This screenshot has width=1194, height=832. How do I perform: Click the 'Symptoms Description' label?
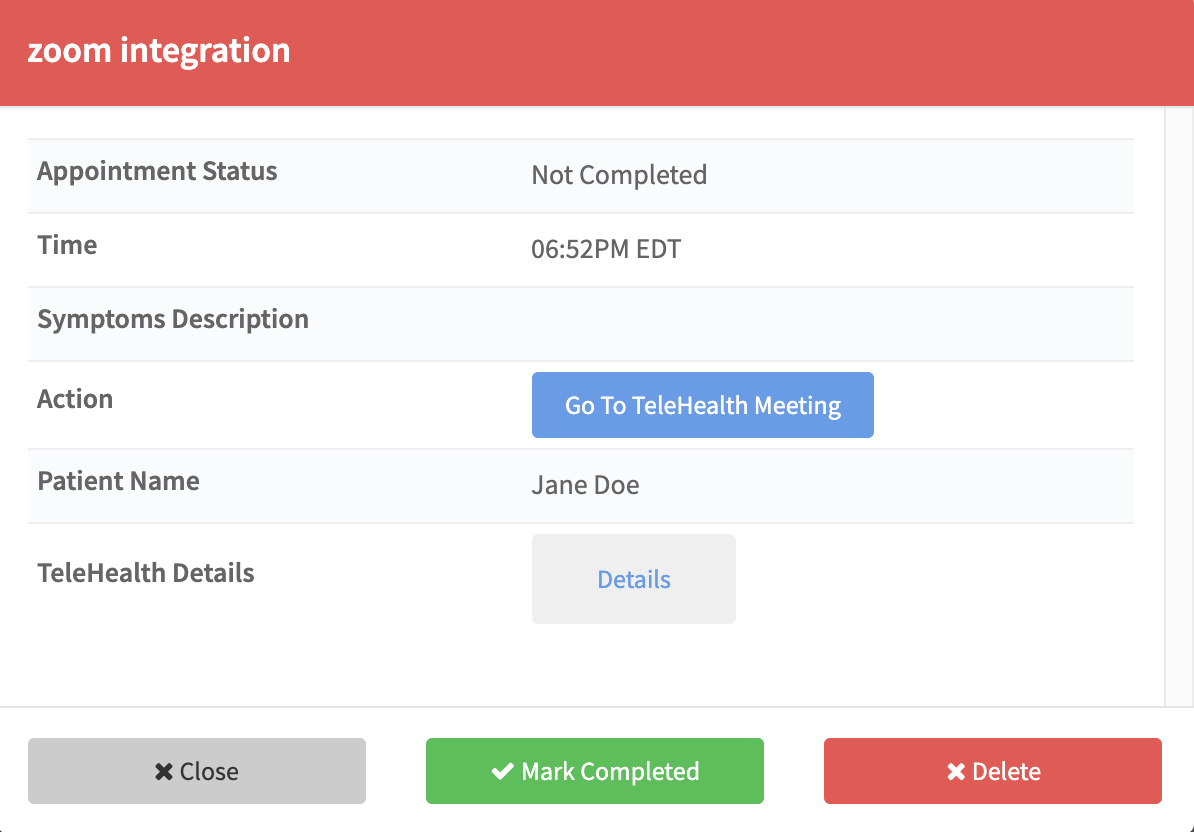pos(173,319)
